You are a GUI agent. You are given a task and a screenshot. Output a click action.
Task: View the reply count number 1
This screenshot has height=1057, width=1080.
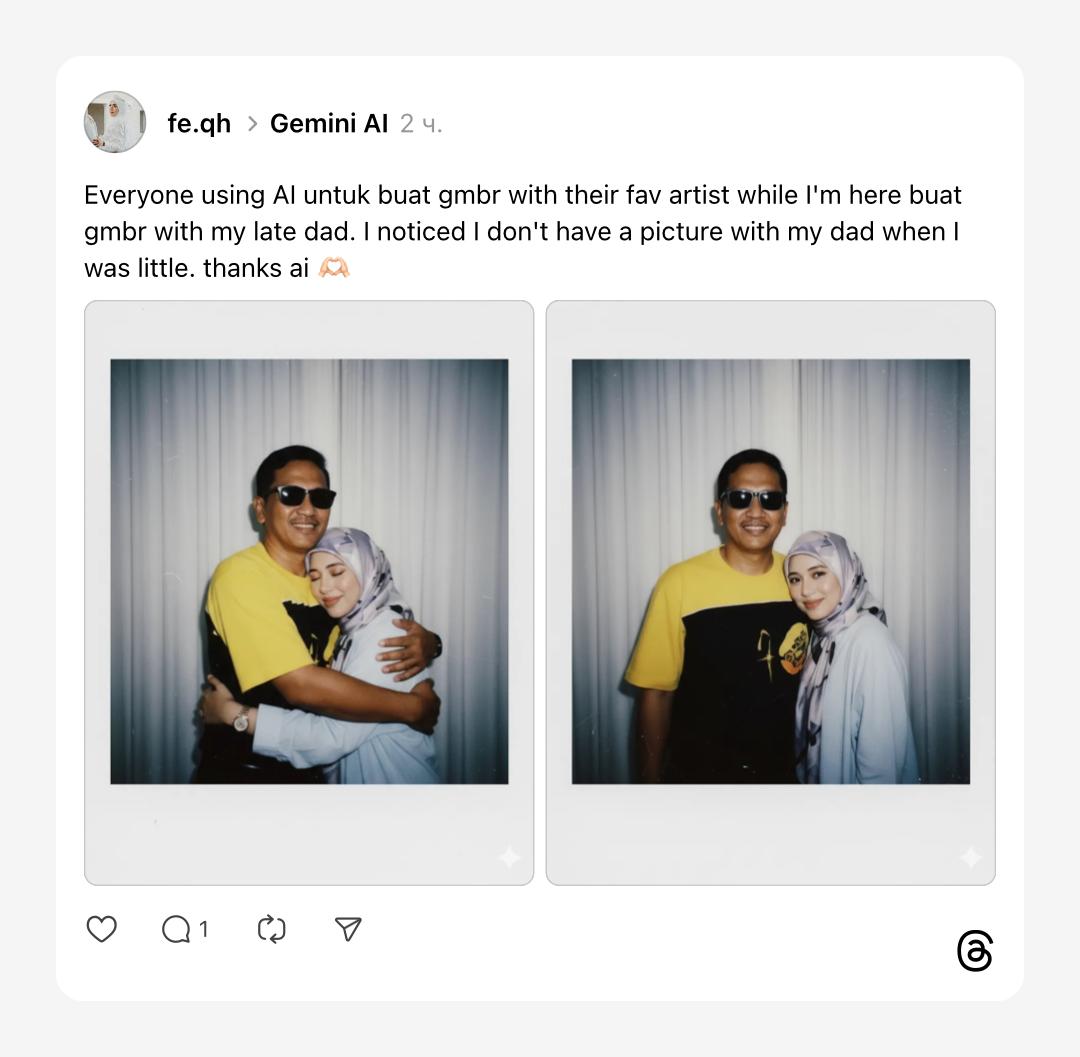tap(204, 930)
